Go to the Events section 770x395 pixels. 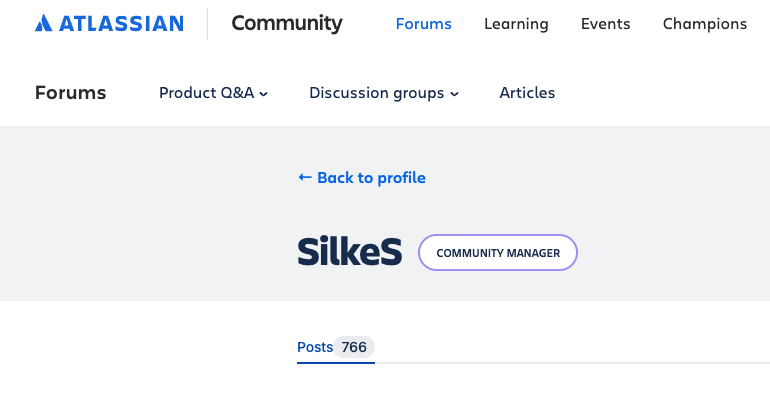605,24
